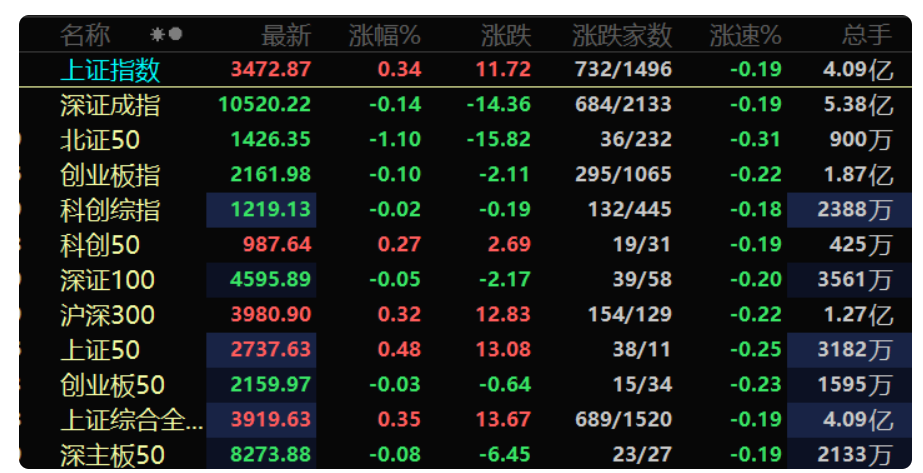Image resolution: width=923 pixels, height=473 pixels.
Task: Select the 沪深300 row name
Action: (107, 315)
